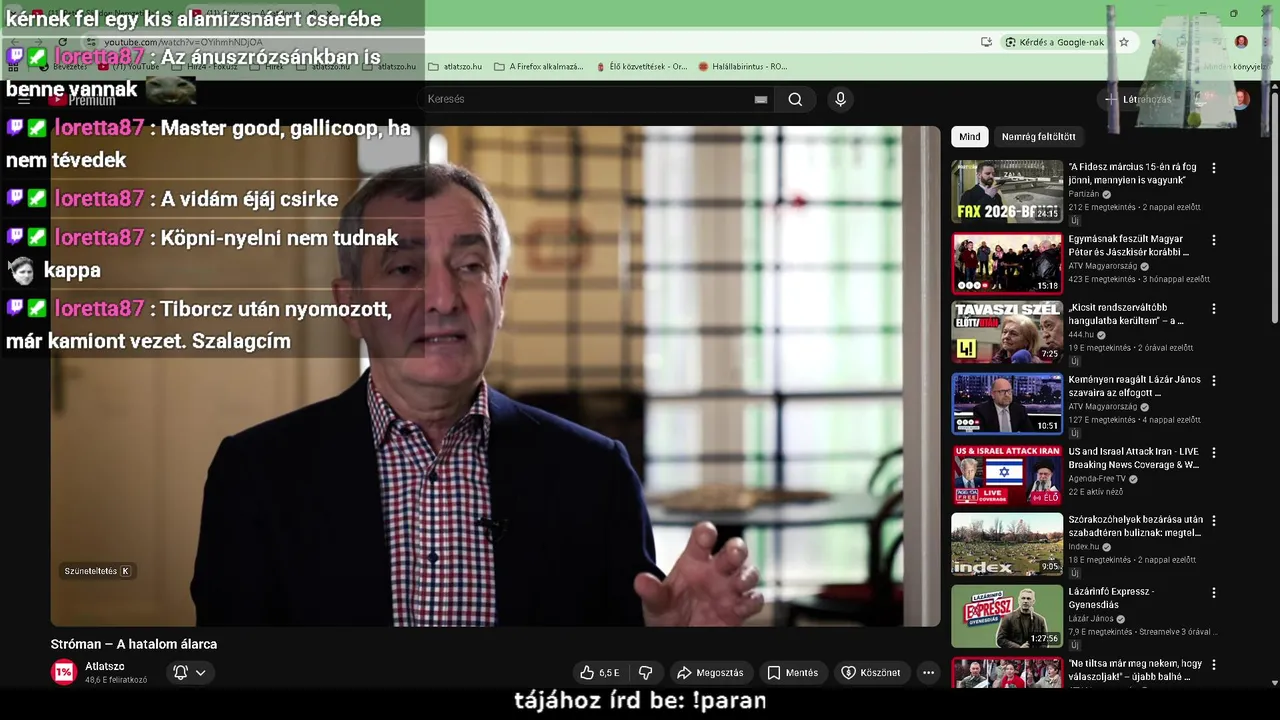This screenshot has height=720, width=1280.
Task: Open more actions menu below the video
Action: [x=928, y=673]
